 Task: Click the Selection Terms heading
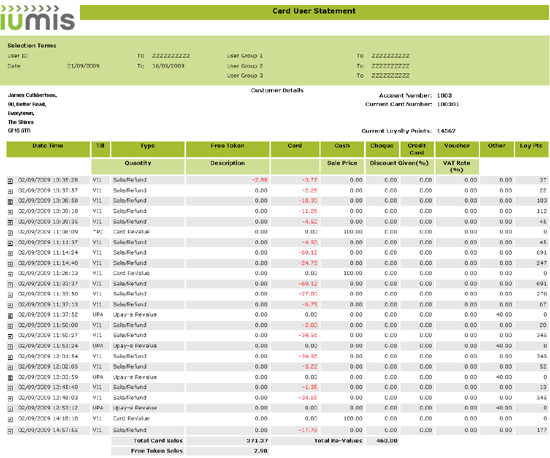click(x=32, y=46)
